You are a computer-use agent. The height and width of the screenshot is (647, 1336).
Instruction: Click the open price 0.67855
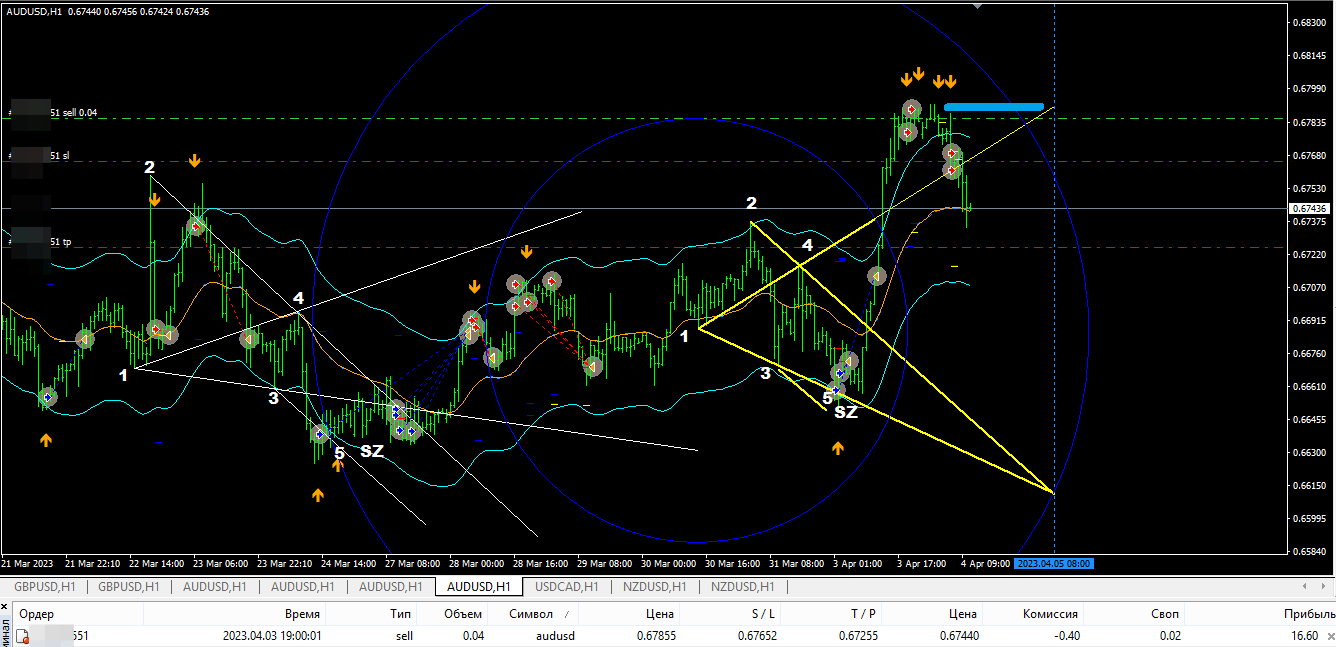click(x=655, y=636)
